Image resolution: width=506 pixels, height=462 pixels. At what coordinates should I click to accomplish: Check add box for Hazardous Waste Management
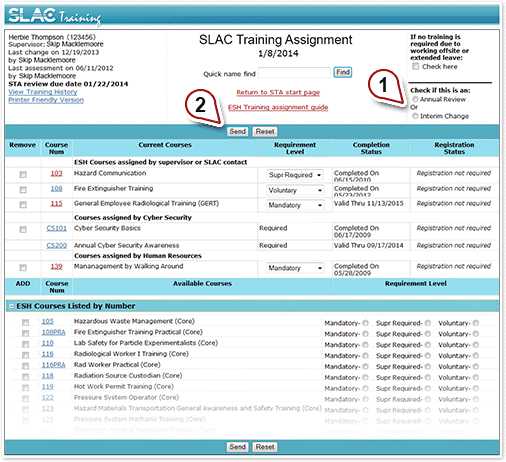25,322
